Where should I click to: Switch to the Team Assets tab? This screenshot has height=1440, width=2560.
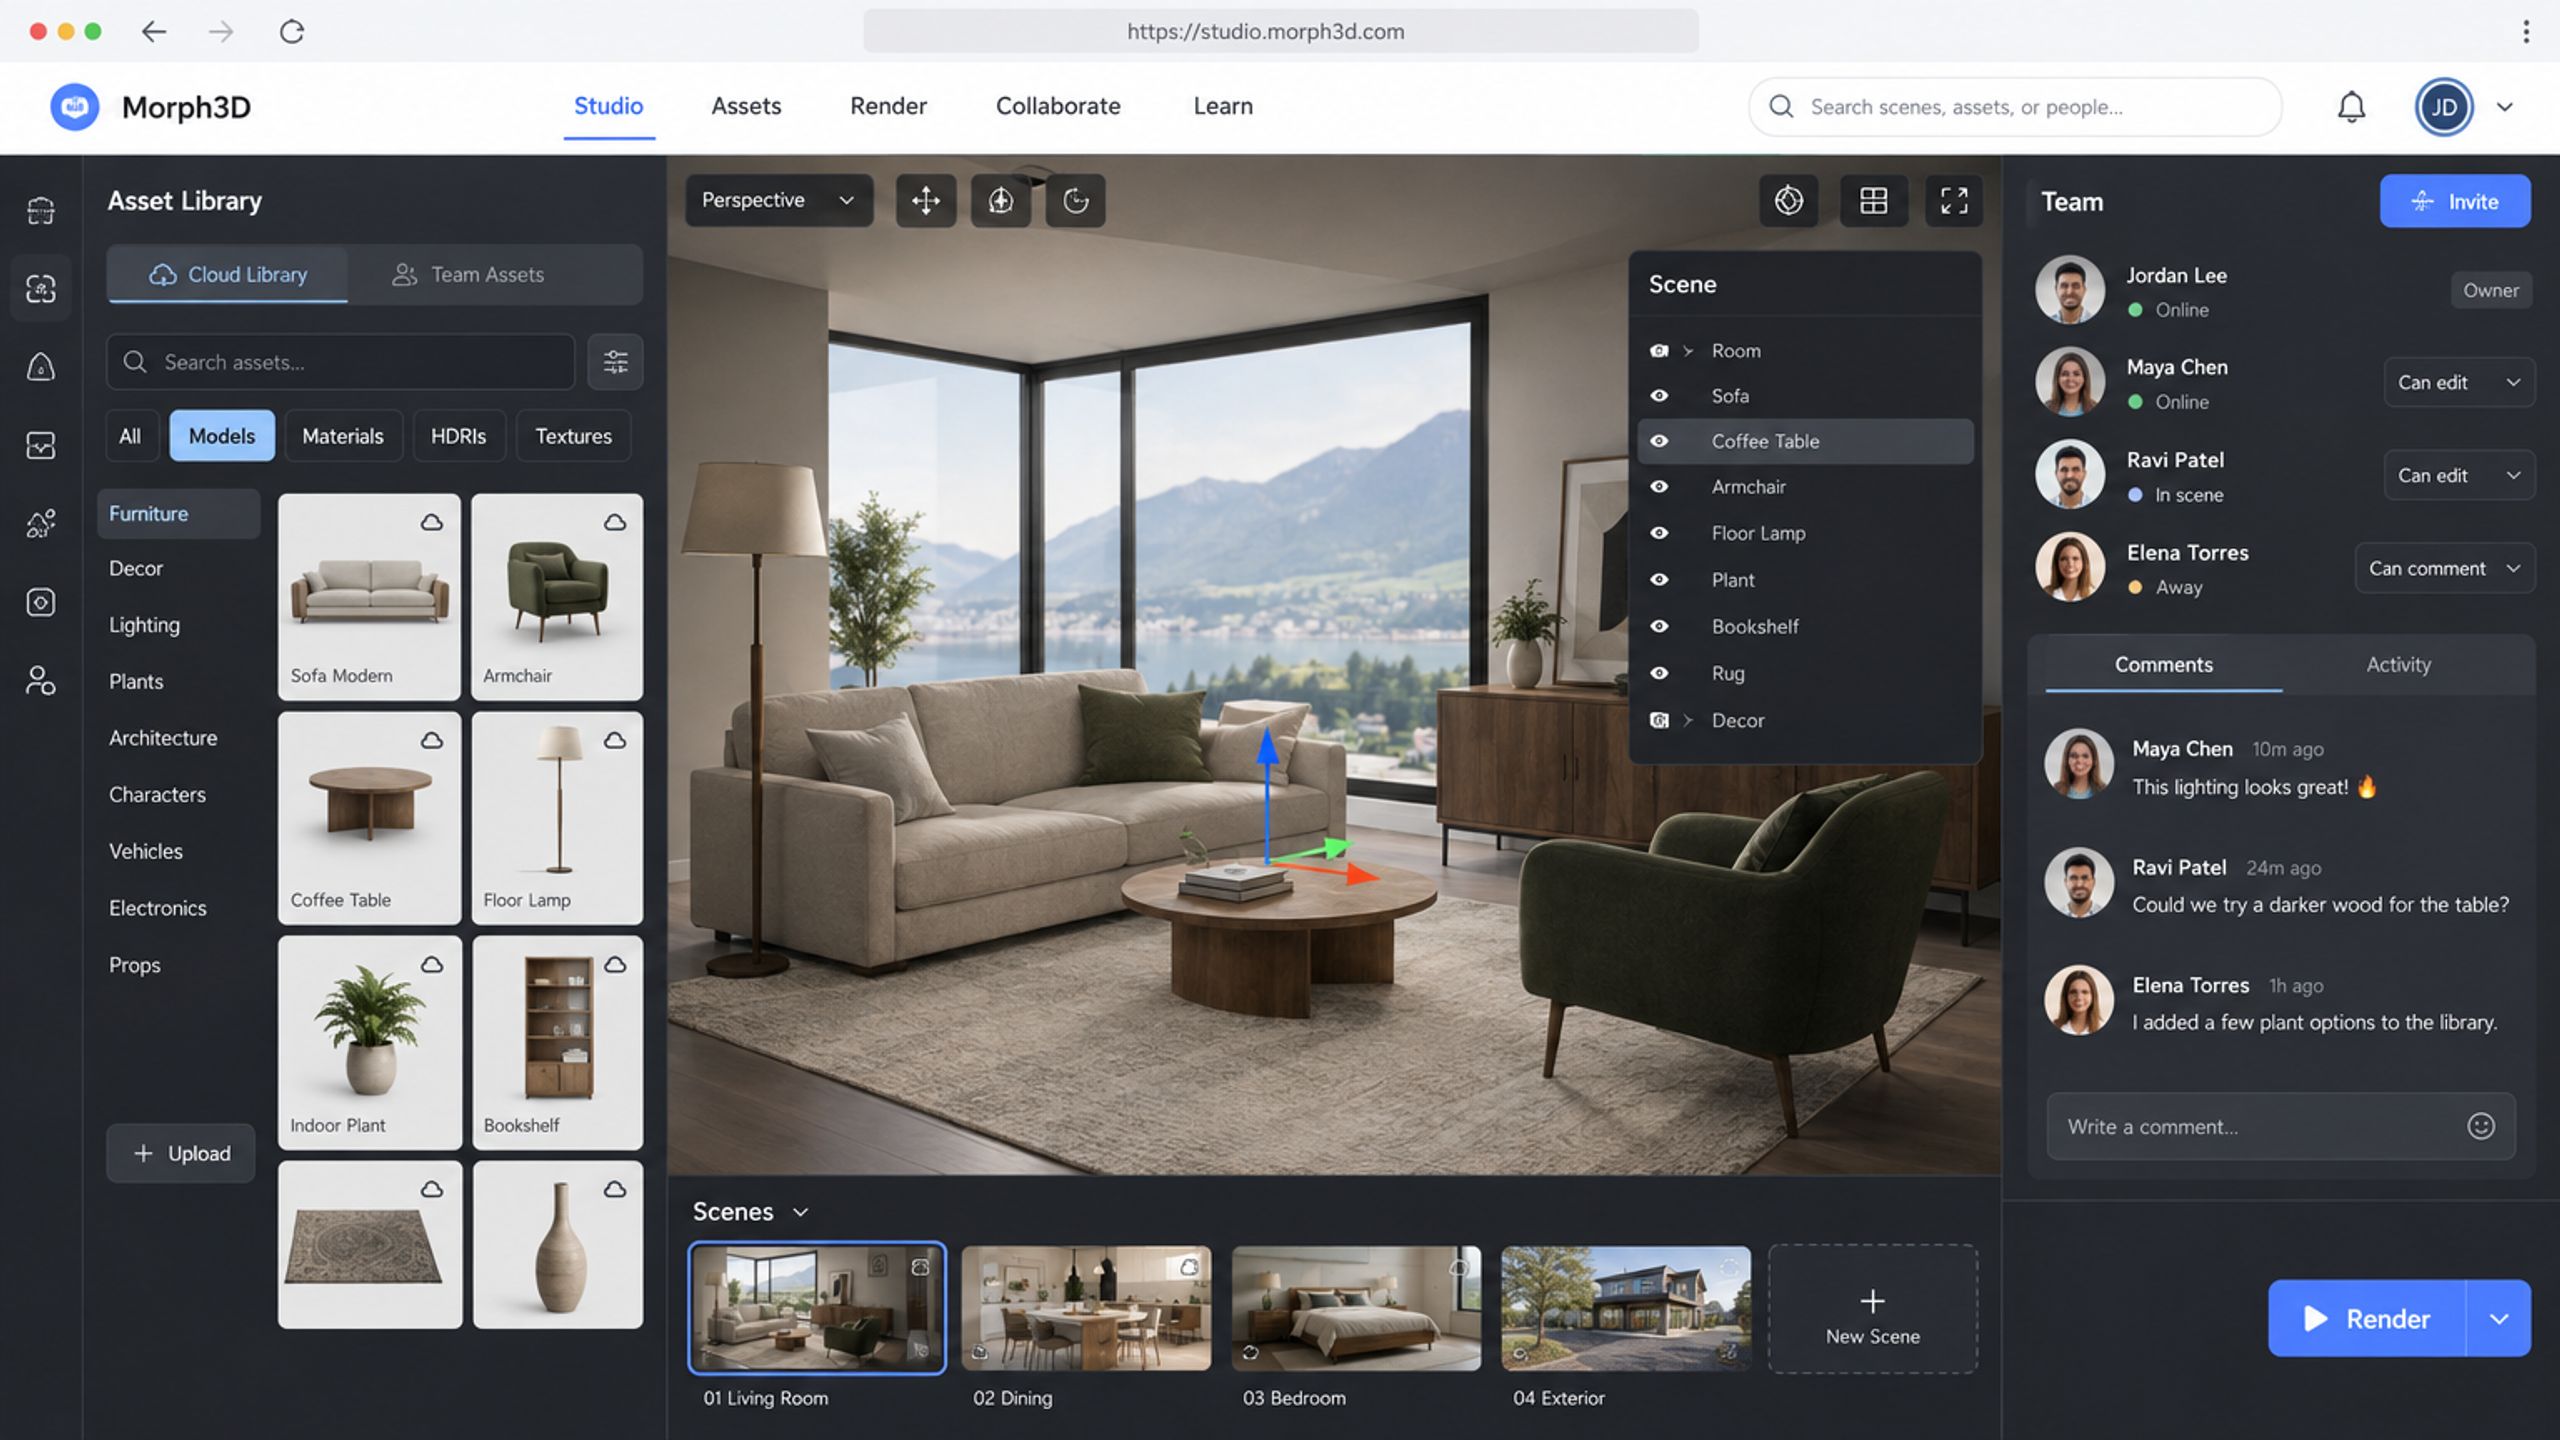pyautogui.click(x=468, y=275)
